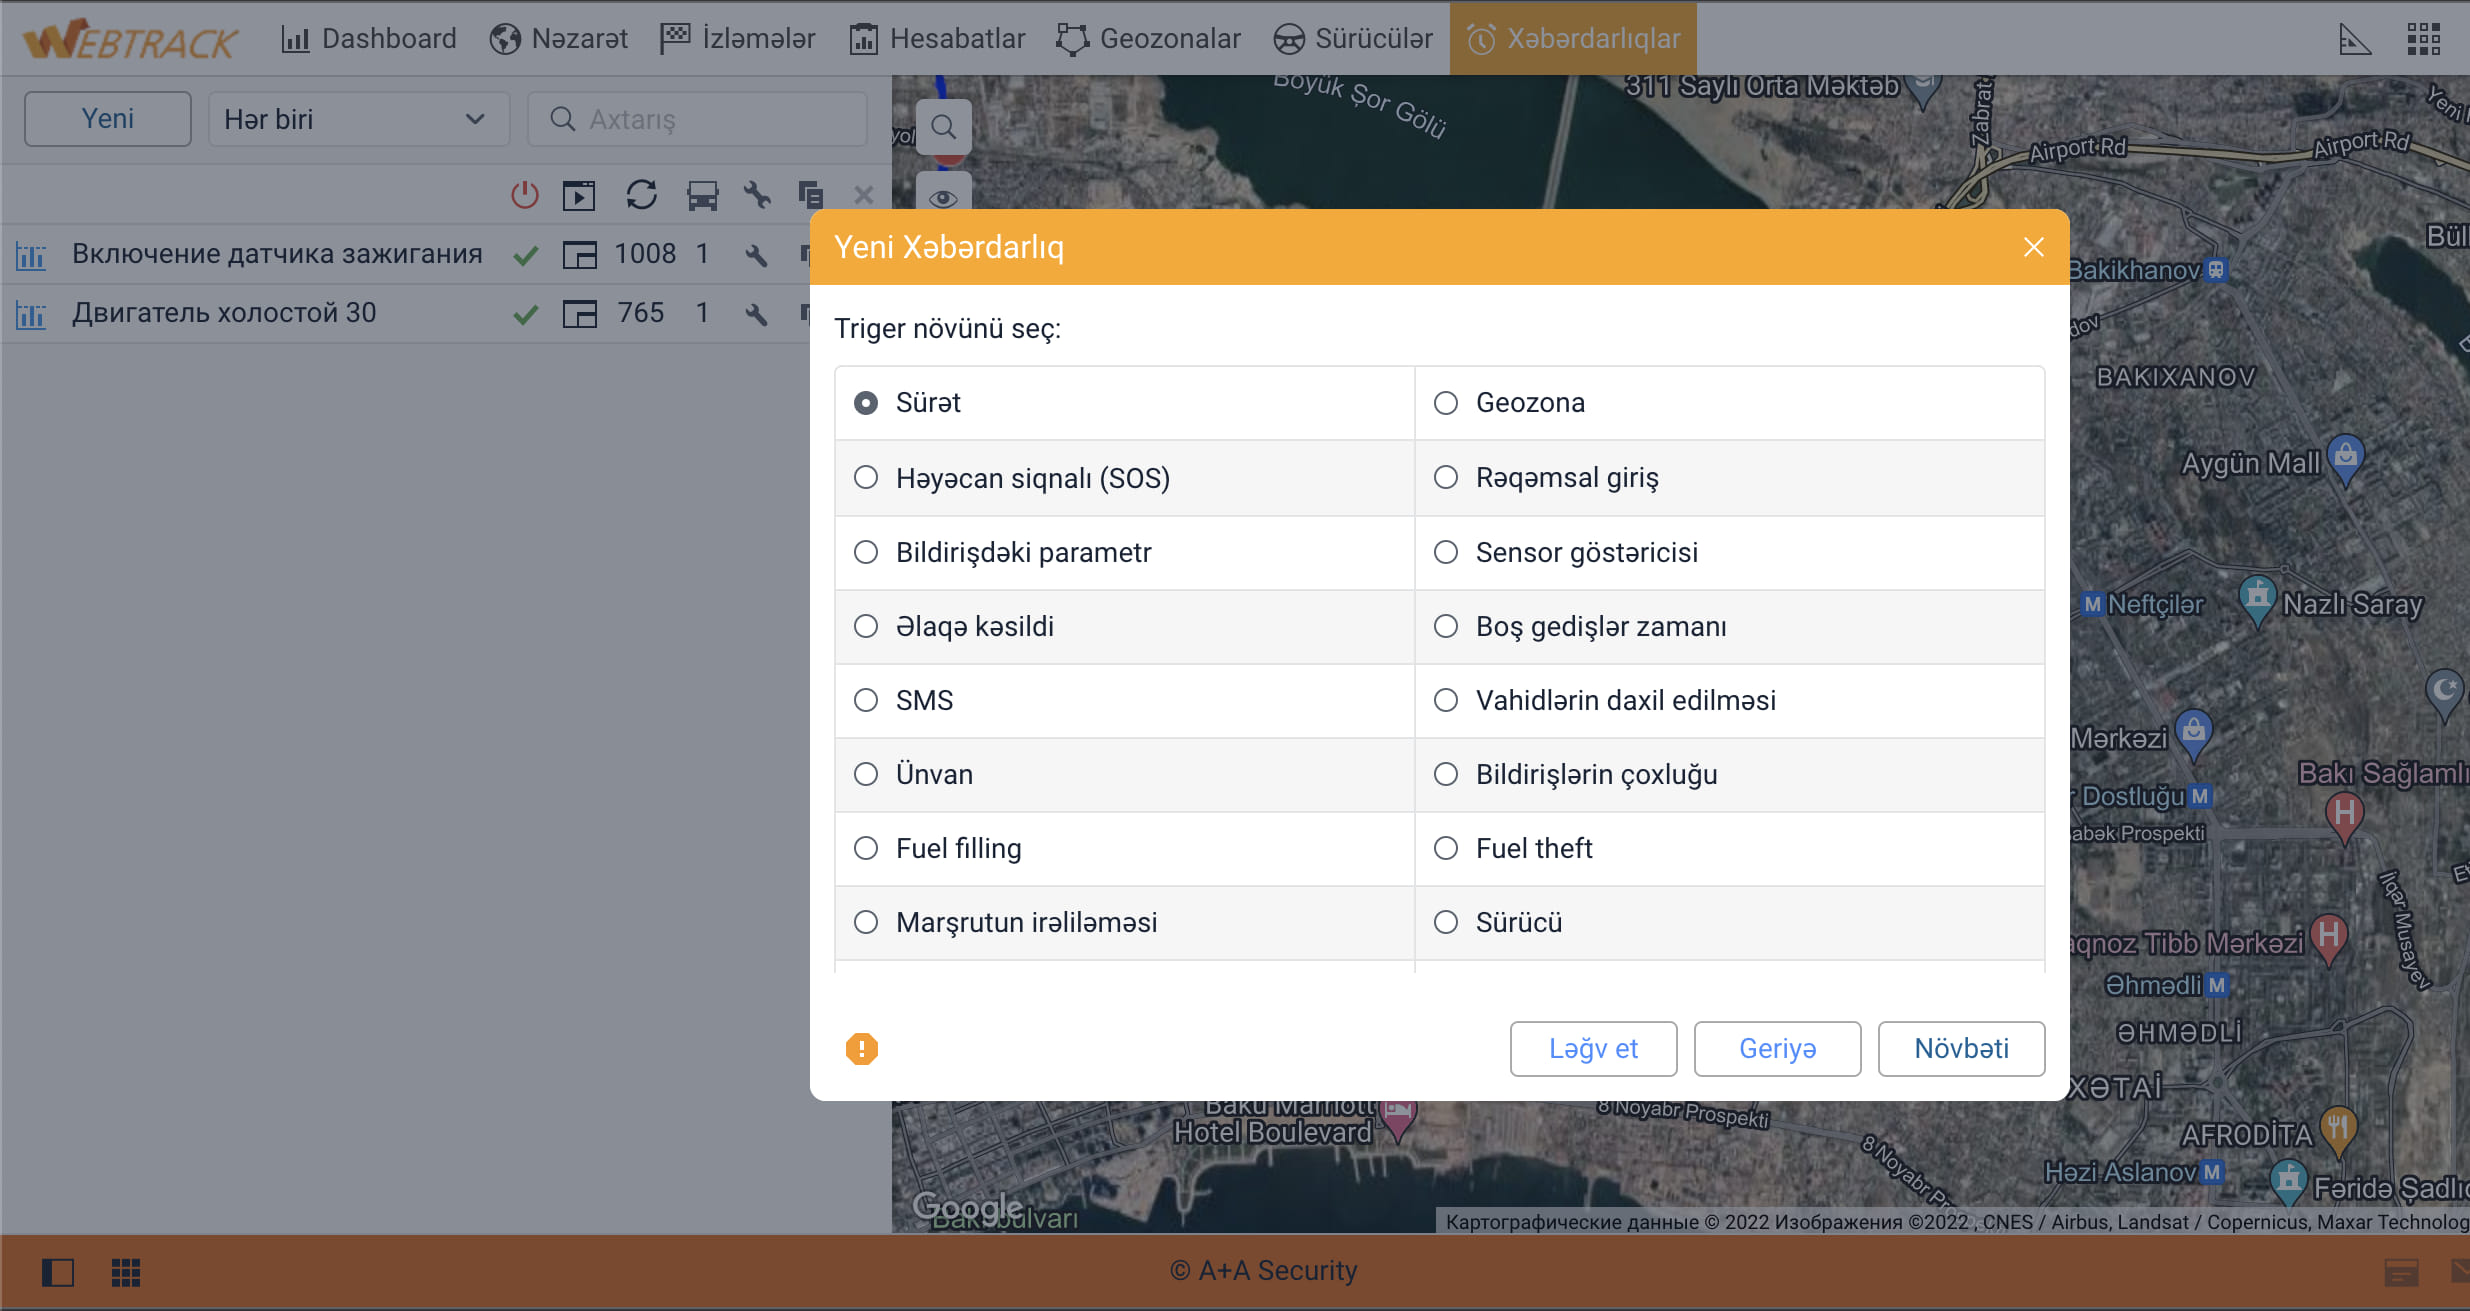Select the Sürət radio button
Viewport: 2470px width, 1311px height.
coord(867,403)
